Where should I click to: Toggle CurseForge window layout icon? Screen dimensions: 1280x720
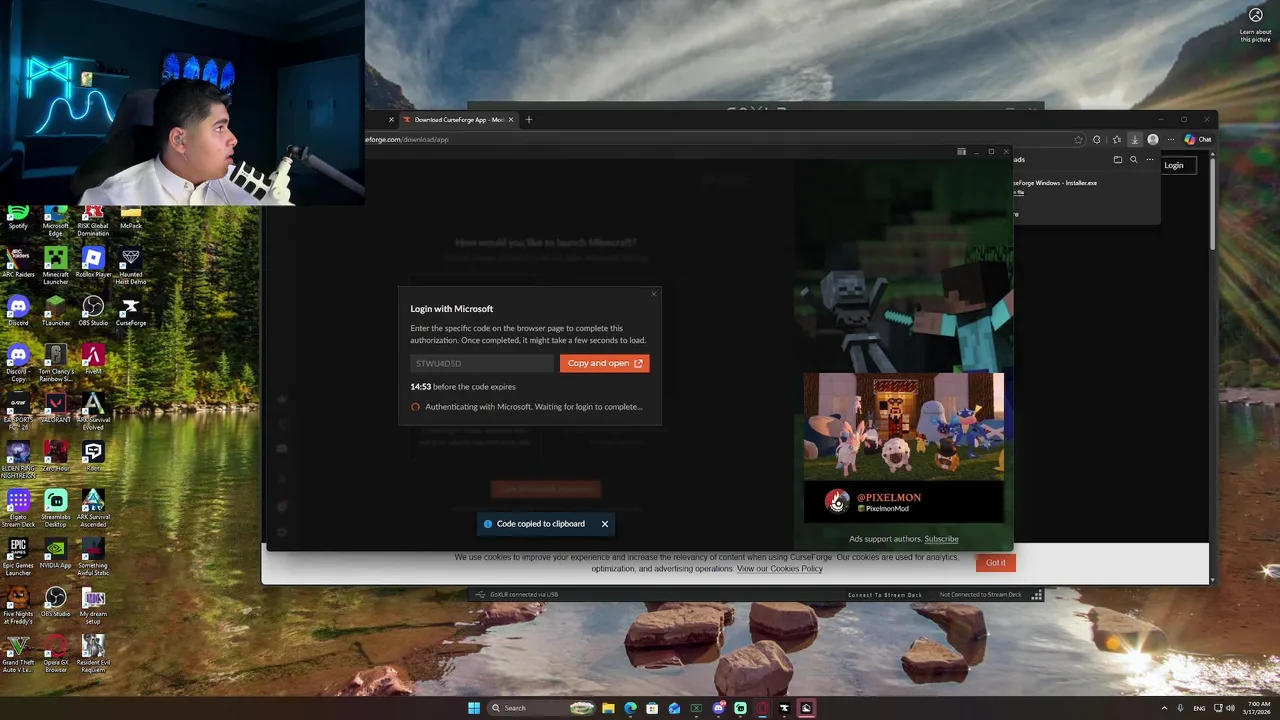pyautogui.click(x=961, y=152)
